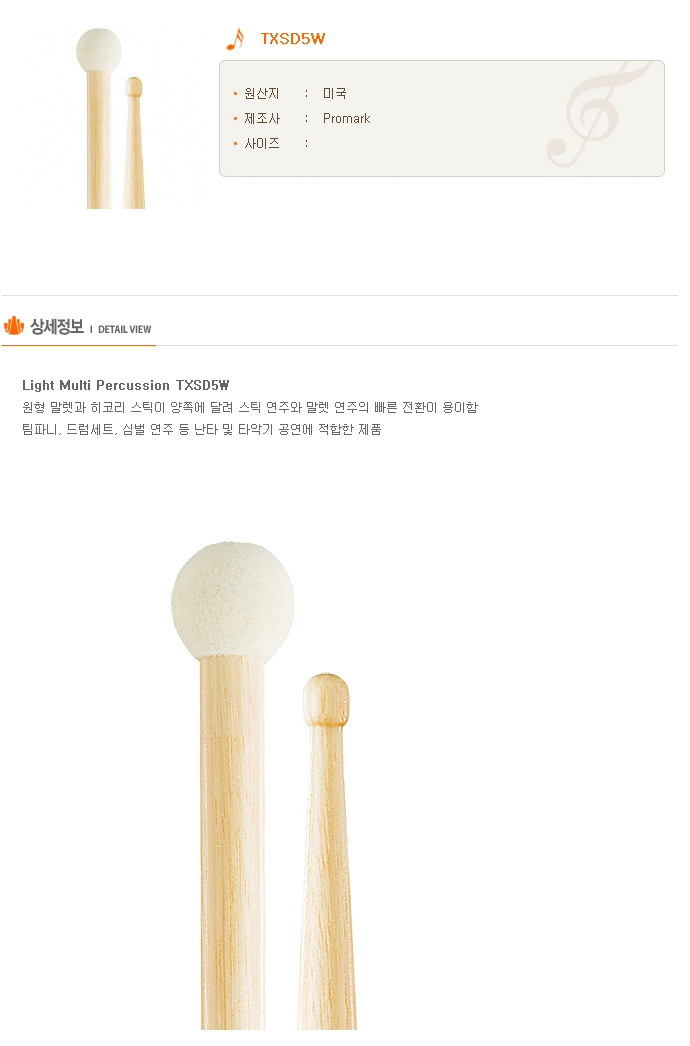Click the 원산지 label
The height and width of the screenshot is (1046, 690).
point(262,94)
